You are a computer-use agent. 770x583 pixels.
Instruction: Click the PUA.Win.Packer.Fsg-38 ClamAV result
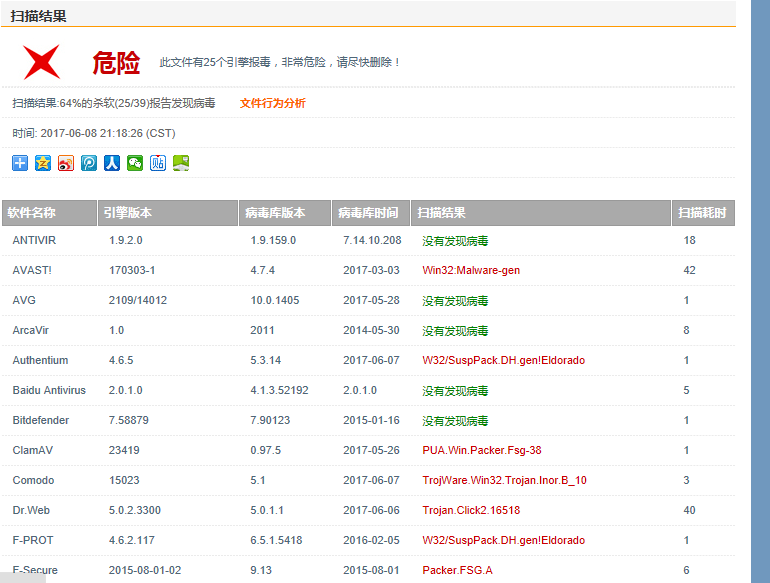(x=482, y=450)
